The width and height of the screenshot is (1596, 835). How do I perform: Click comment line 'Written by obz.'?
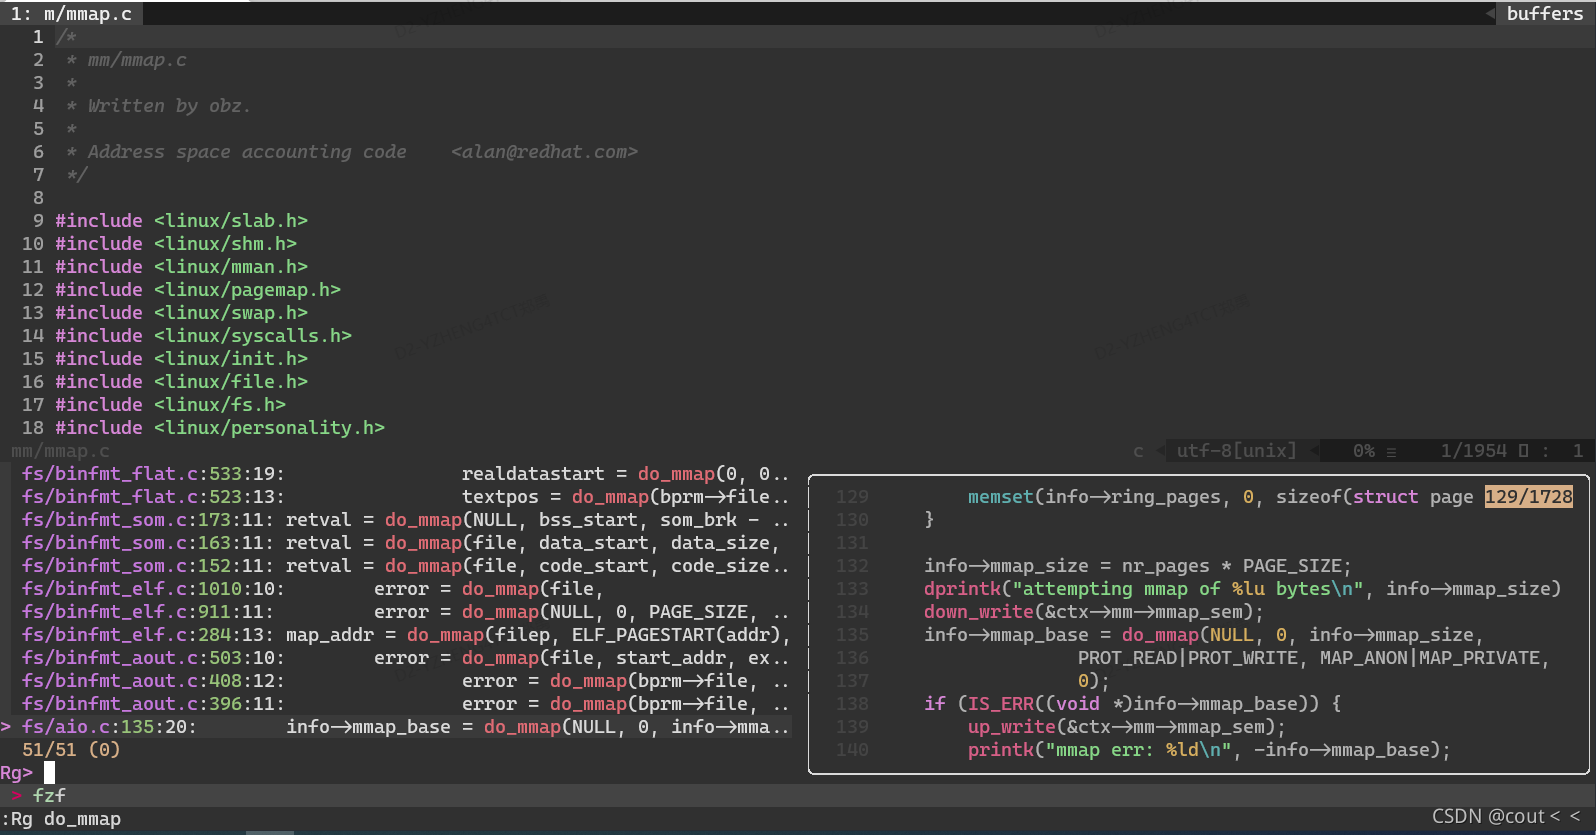tap(169, 106)
